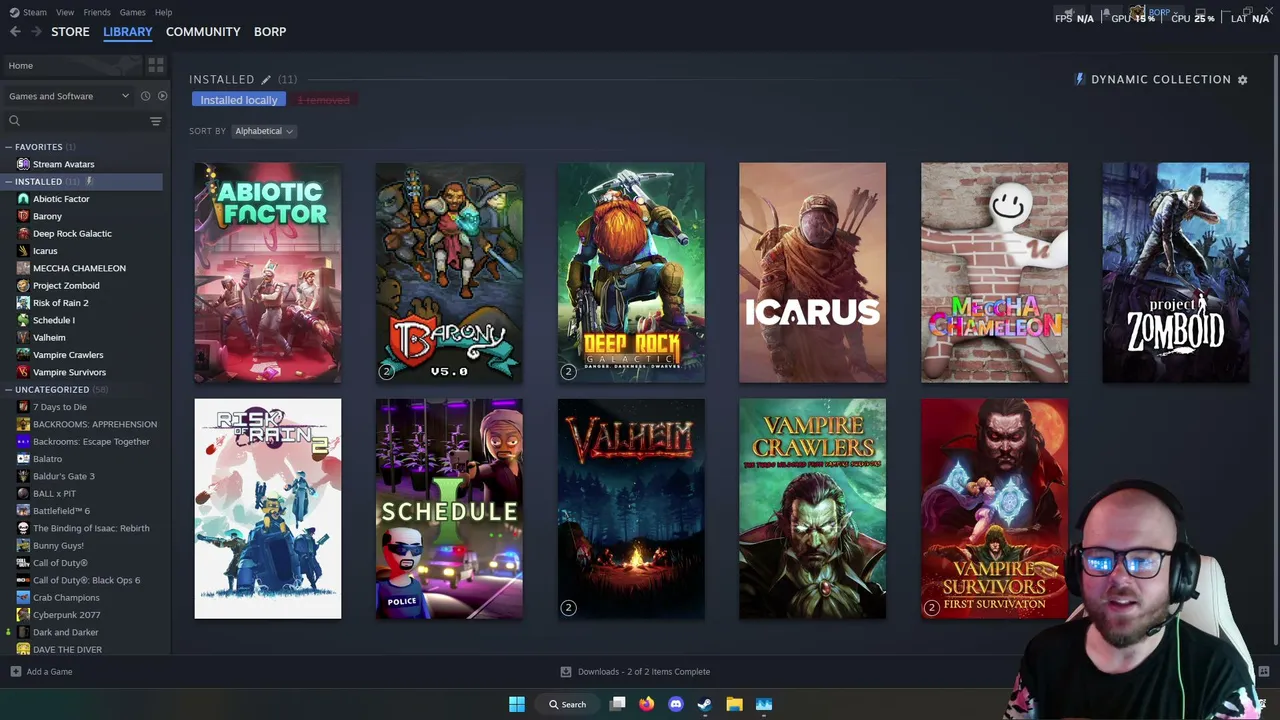The width and height of the screenshot is (1280, 720).
Task: Open the Deep Rock Galactic cover art
Action: click(631, 273)
